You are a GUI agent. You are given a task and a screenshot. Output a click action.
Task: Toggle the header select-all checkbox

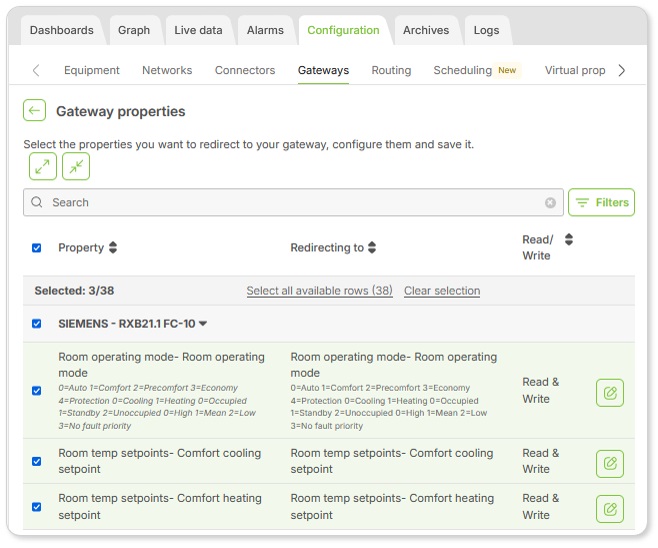coord(37,248)
